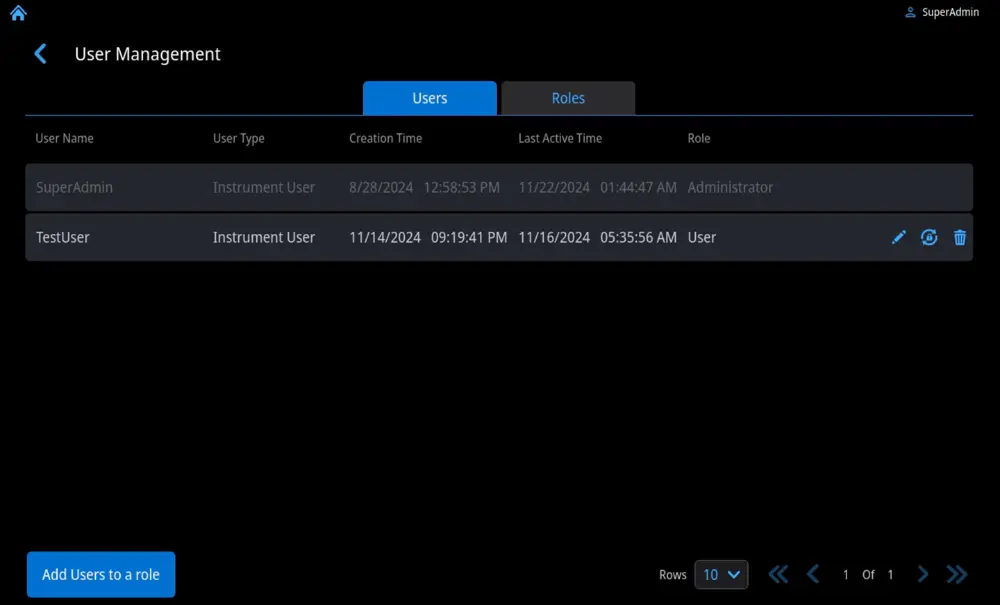
Task: Click the SuperAdmin label at top right
Action: click(x=950, y=12)
